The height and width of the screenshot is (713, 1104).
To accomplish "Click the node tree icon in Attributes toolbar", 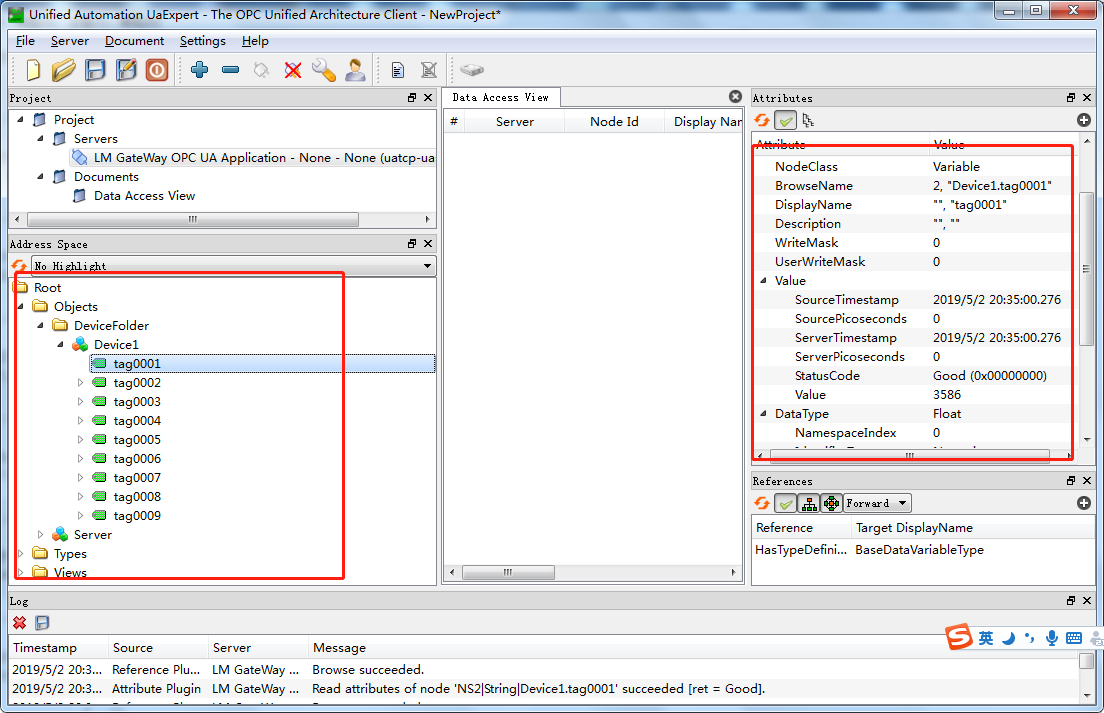I will click(808, 120).
